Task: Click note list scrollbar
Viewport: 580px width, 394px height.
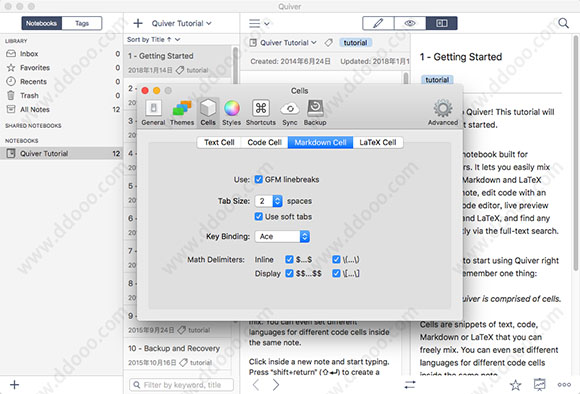Action: pyautogui.click(x=235, y=65)
